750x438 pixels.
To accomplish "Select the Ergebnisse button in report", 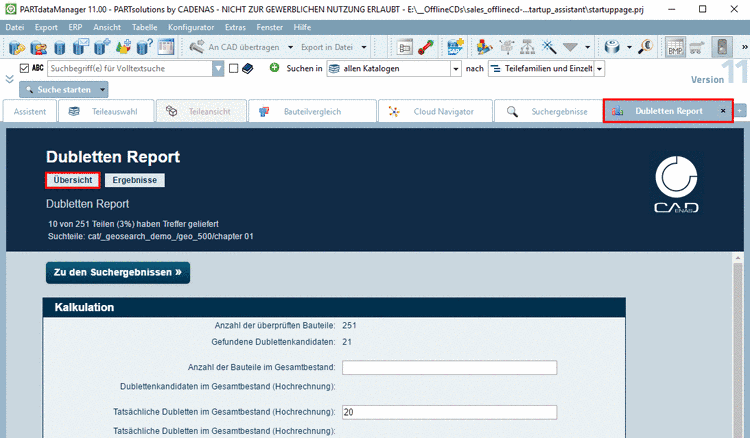I will pyautogui.click(x=134, y=180).
